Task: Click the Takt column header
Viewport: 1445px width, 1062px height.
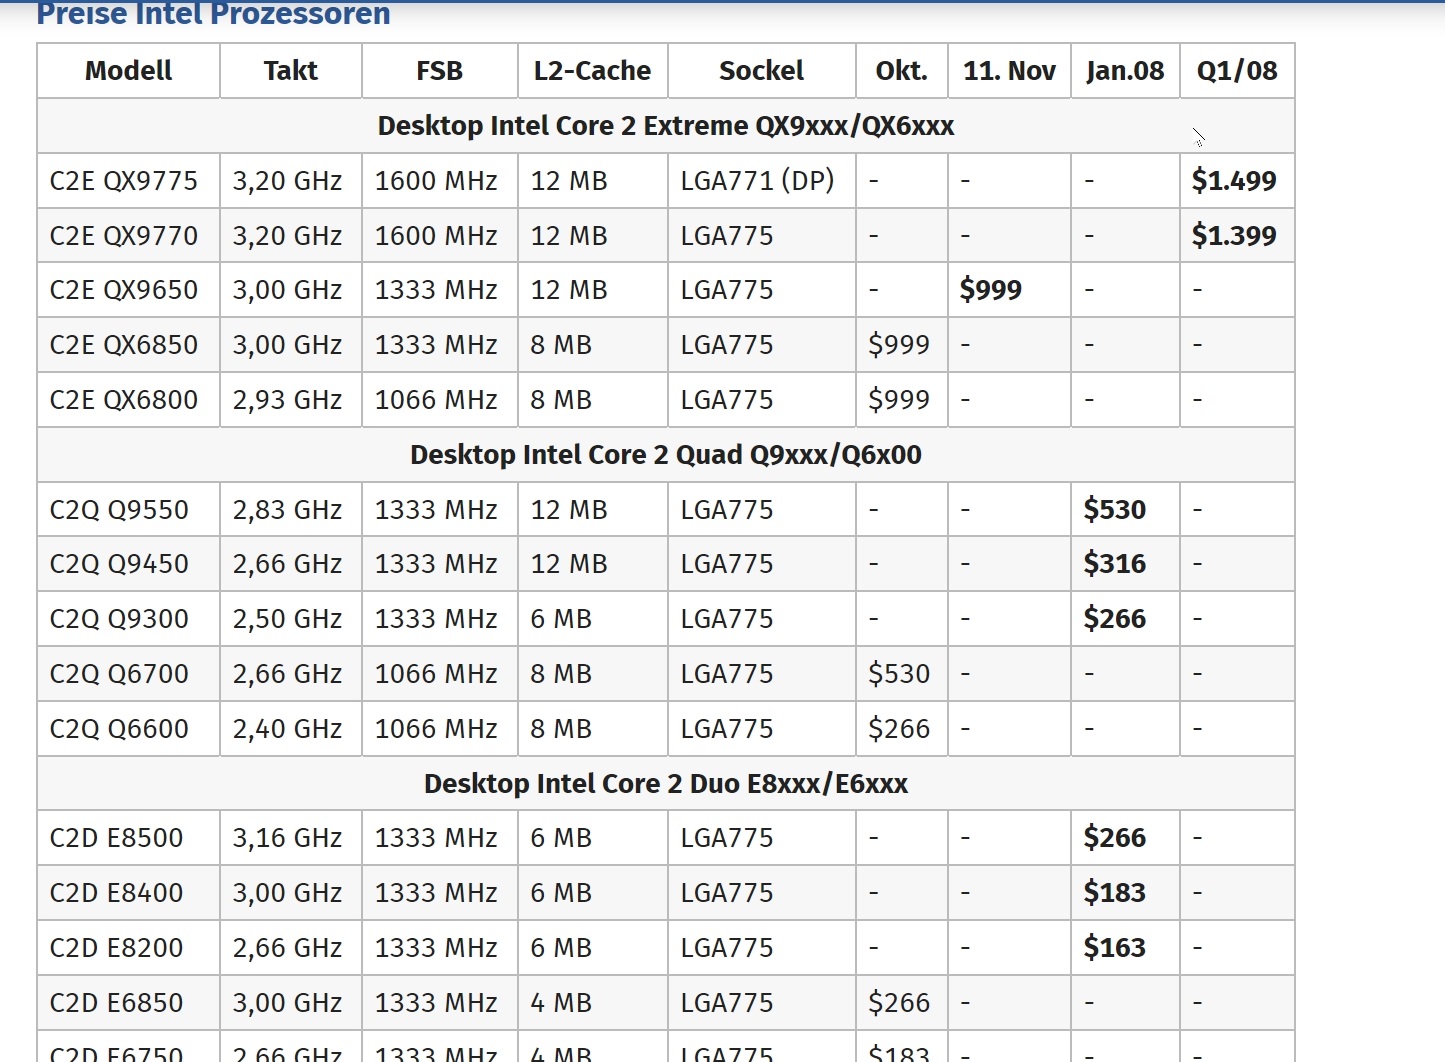Action: click(290, 71)
